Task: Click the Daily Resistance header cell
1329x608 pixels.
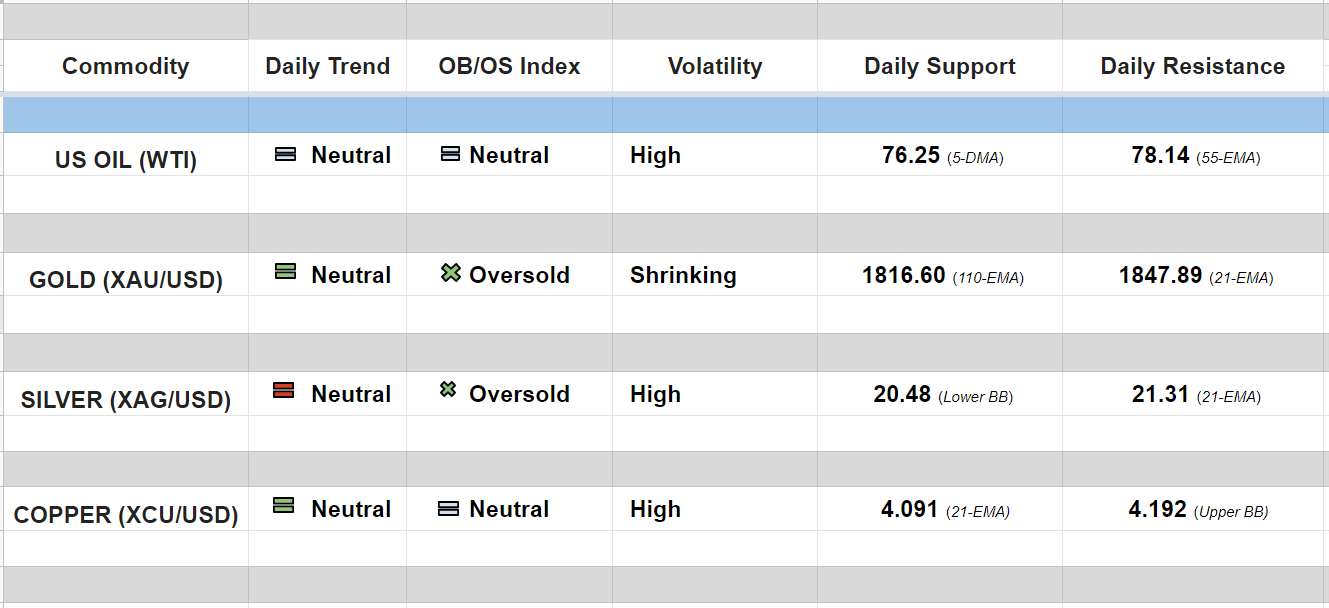Action: click(1192, 66)
